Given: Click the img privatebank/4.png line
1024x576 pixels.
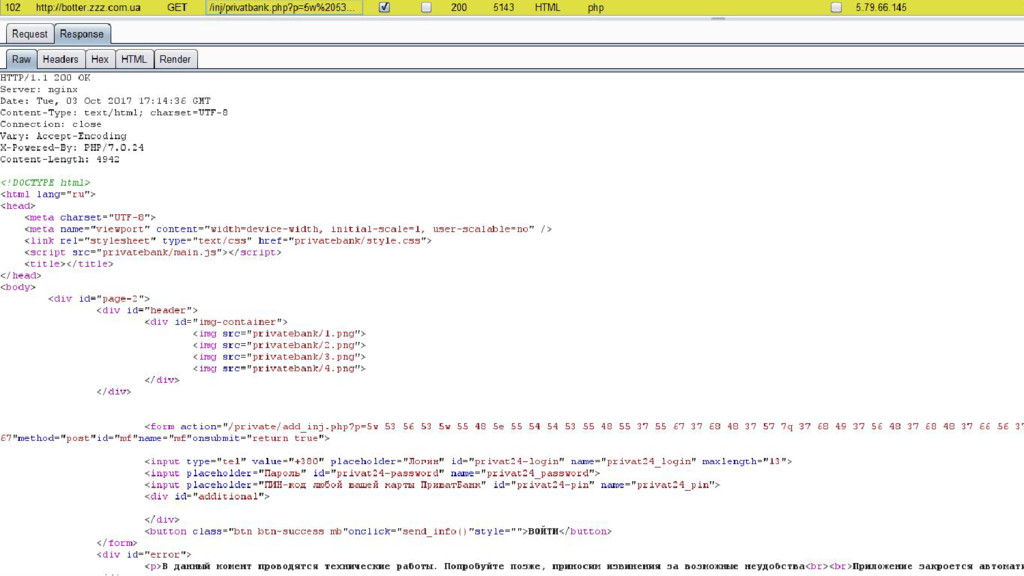Looking at the screenshot, I should pyautogui.click(x=279, y=369).
